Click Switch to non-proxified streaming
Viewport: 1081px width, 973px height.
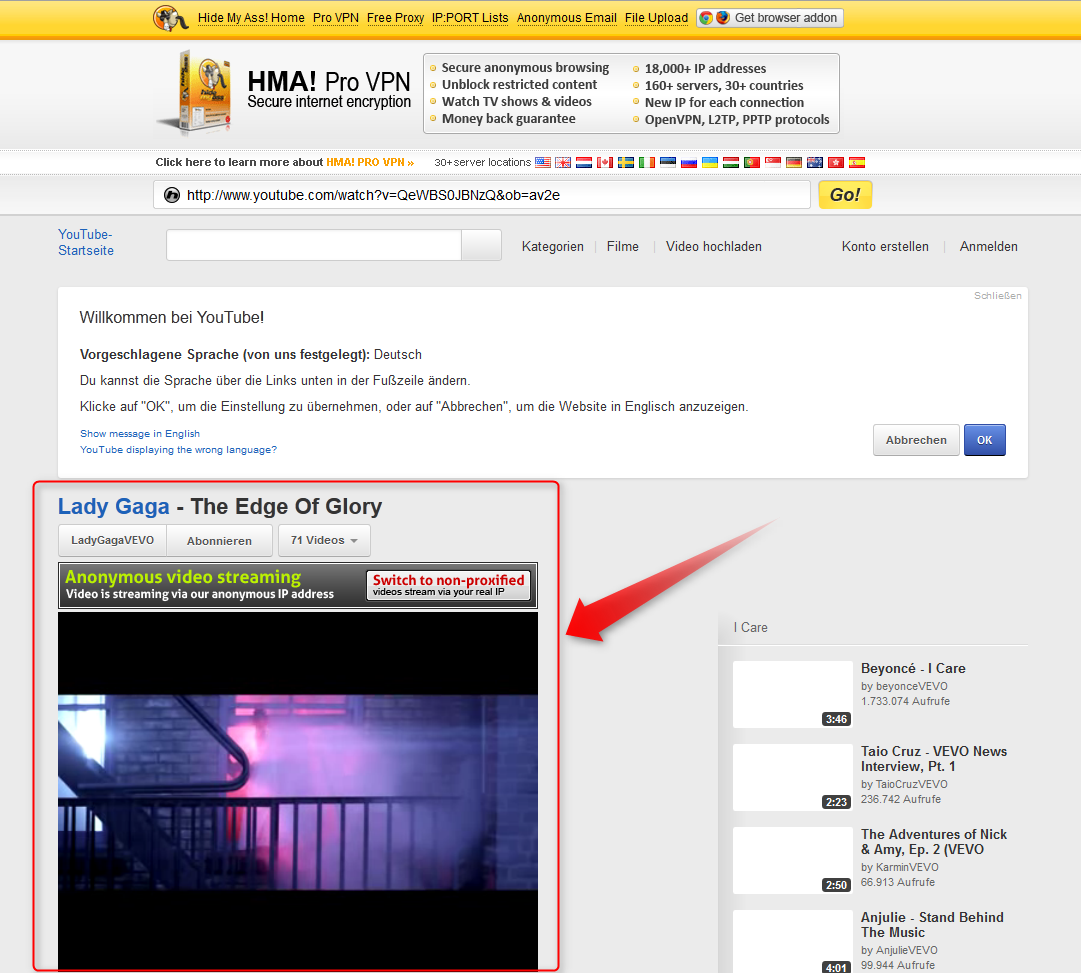tap(448, 585)
